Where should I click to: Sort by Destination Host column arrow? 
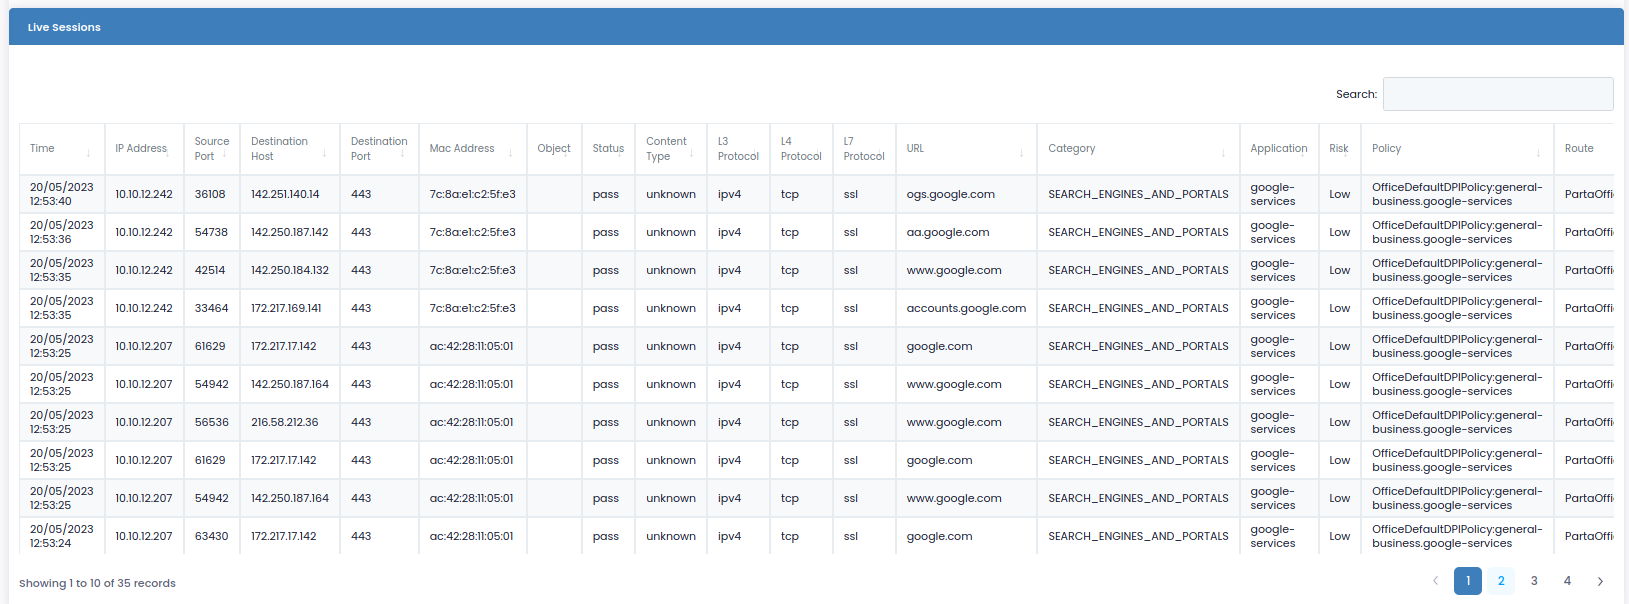point(324,153)
